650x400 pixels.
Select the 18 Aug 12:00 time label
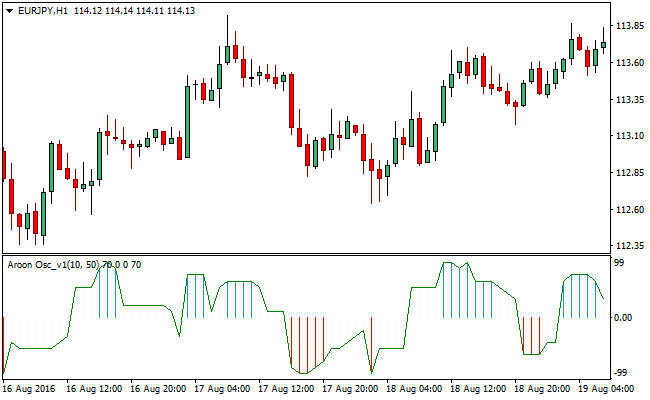pyautogui.click(x=478, y=388)
